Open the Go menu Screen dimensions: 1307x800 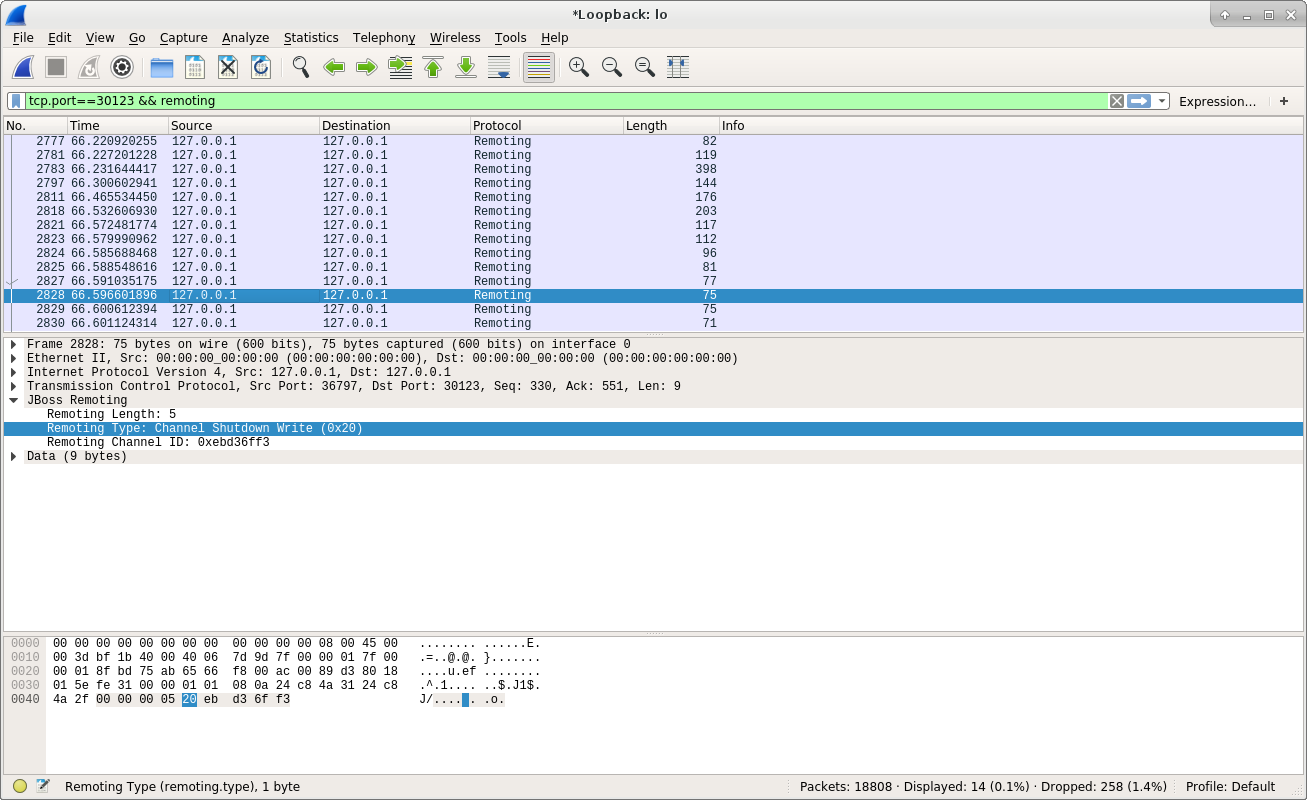(137, 37)
